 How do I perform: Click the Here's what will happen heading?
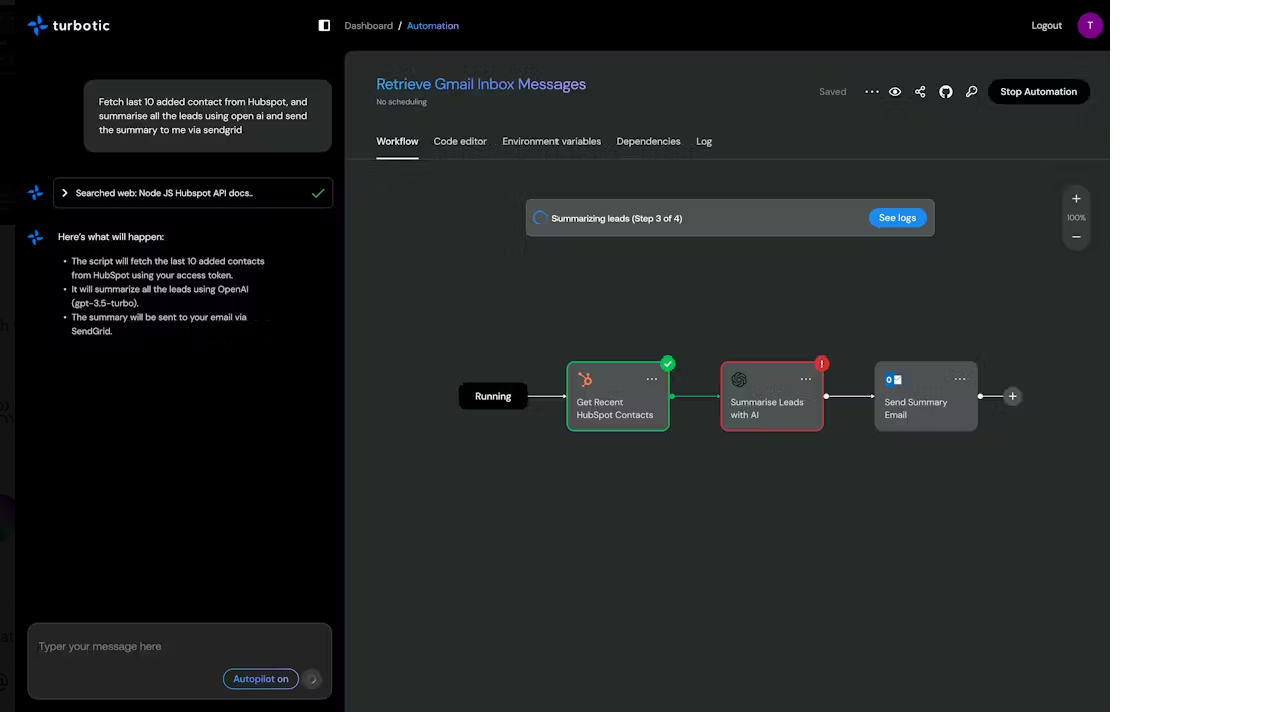(x=111, y=237)
